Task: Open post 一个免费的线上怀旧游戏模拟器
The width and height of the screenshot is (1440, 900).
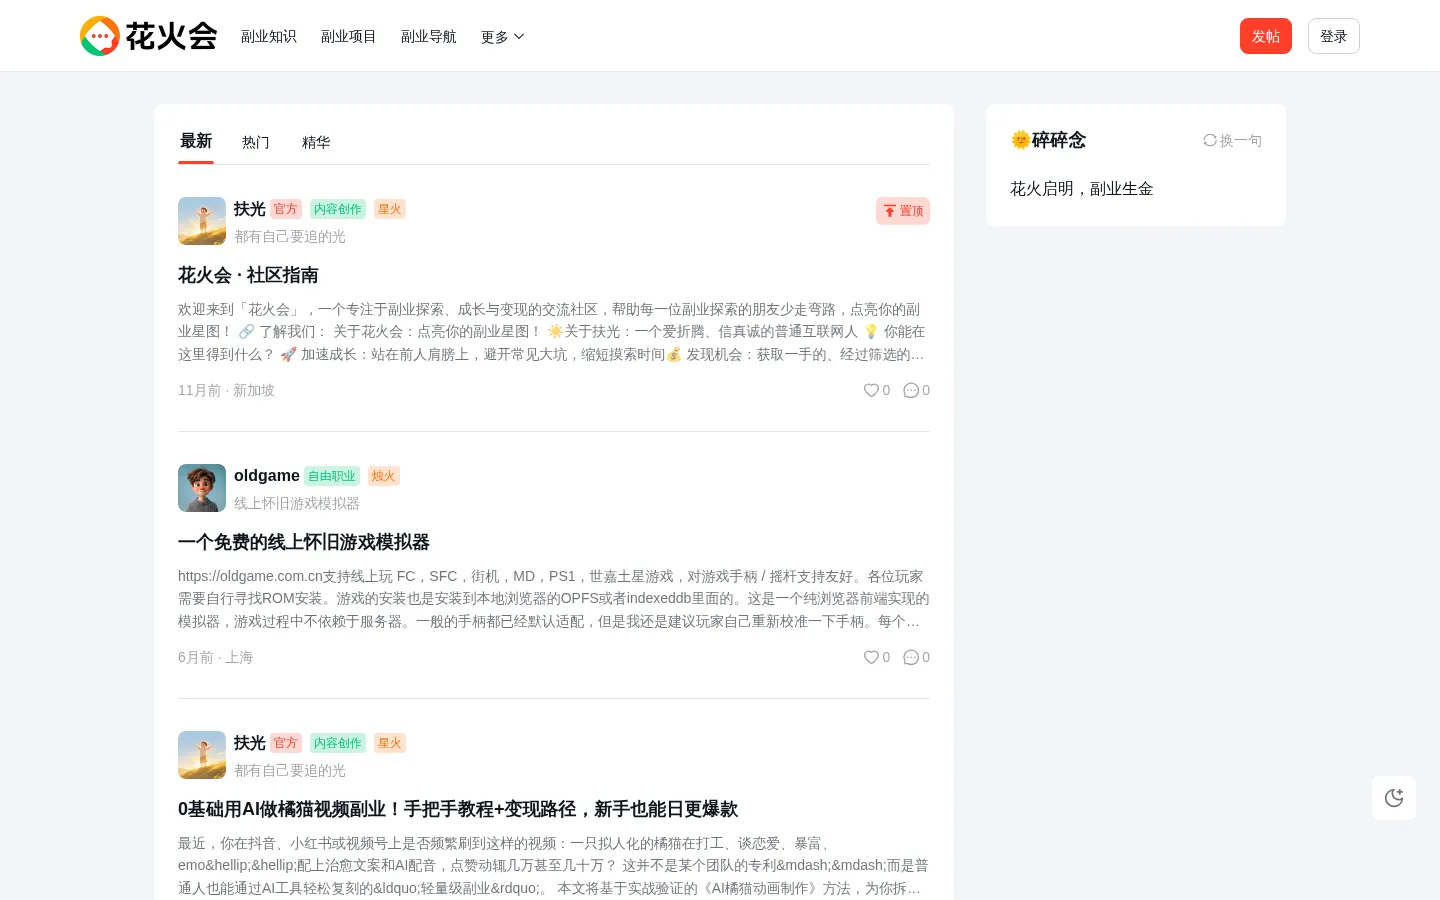Action: point(304,542)
